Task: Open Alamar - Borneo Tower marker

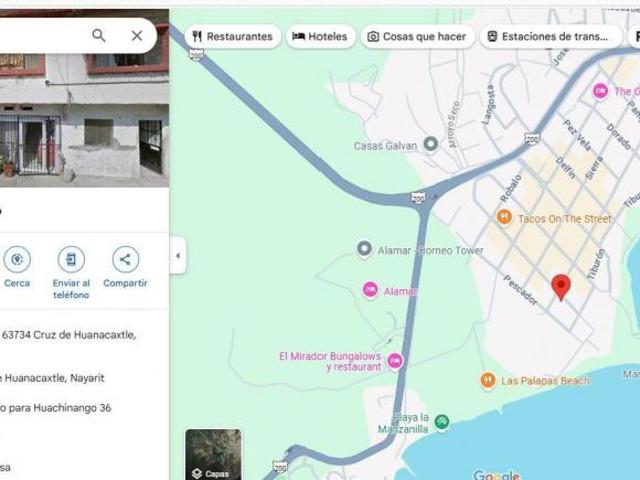Action: pyautogui.click(x=364, y=249)
